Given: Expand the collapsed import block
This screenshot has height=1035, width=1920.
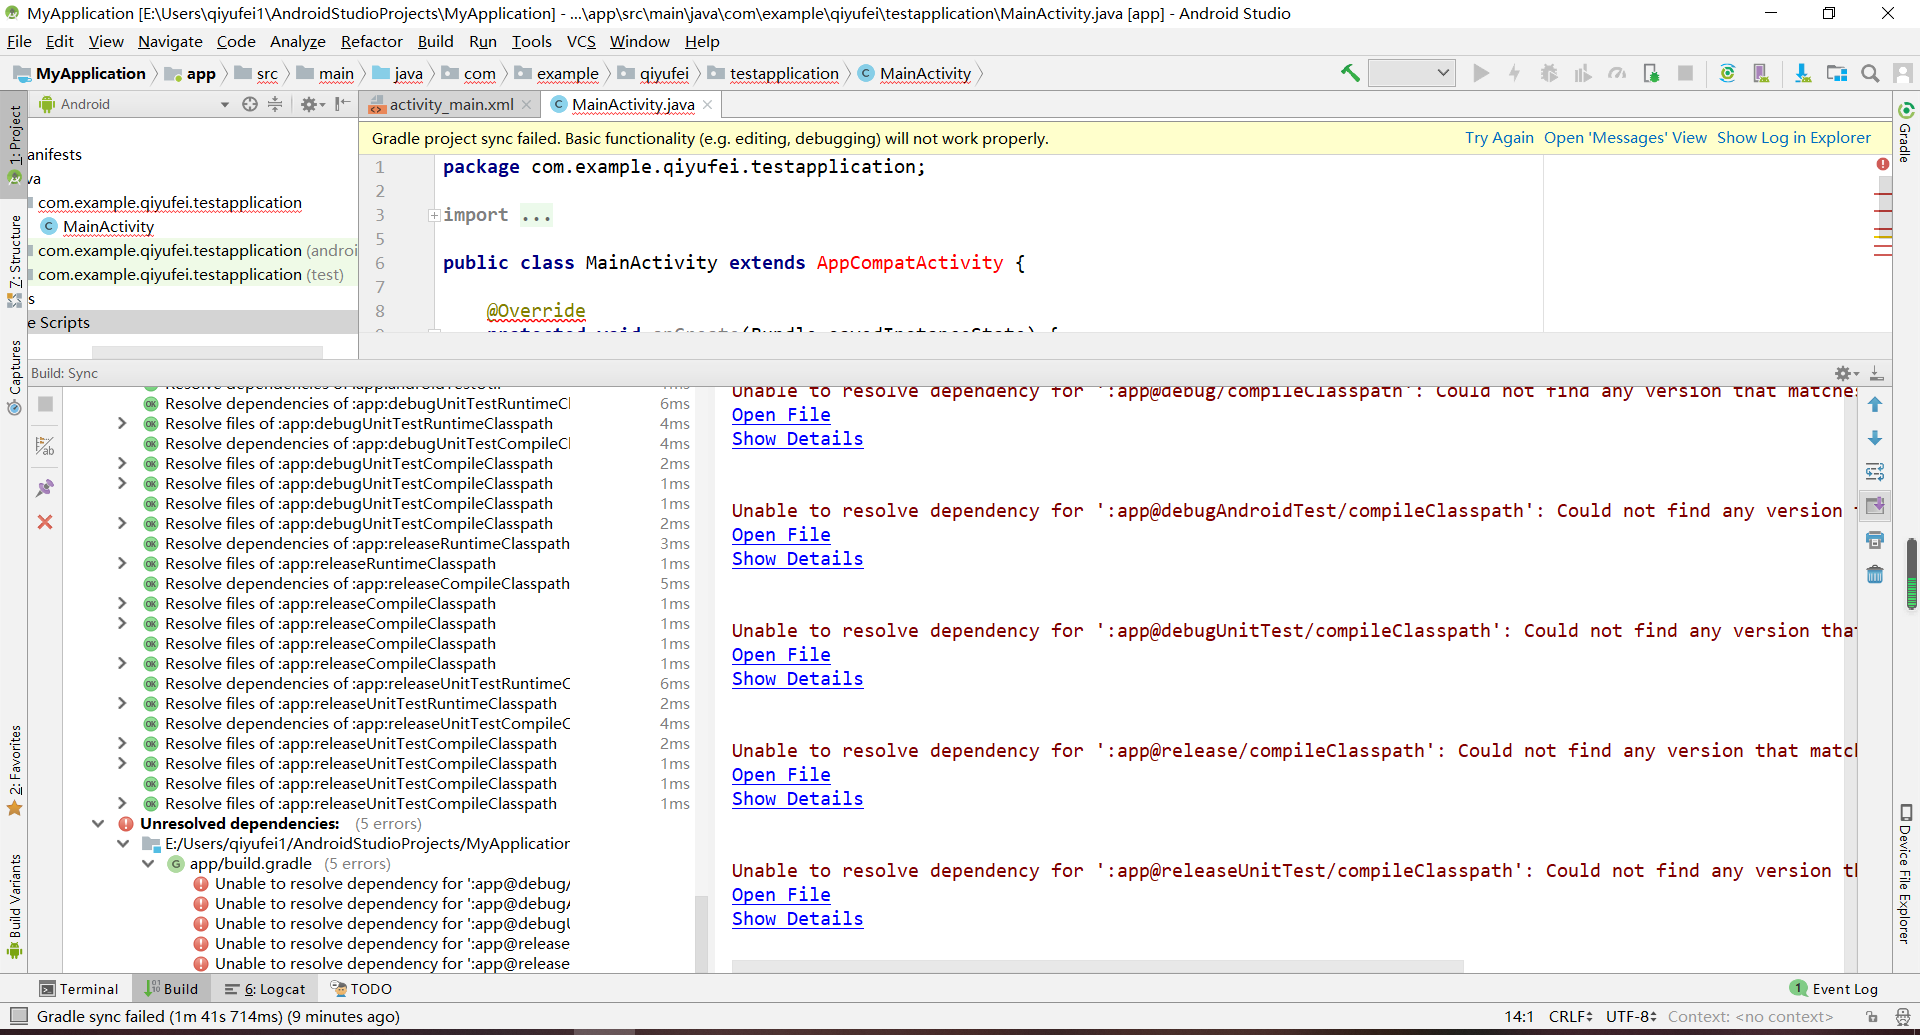Looking at the screenshot, I should pos(434,215).
